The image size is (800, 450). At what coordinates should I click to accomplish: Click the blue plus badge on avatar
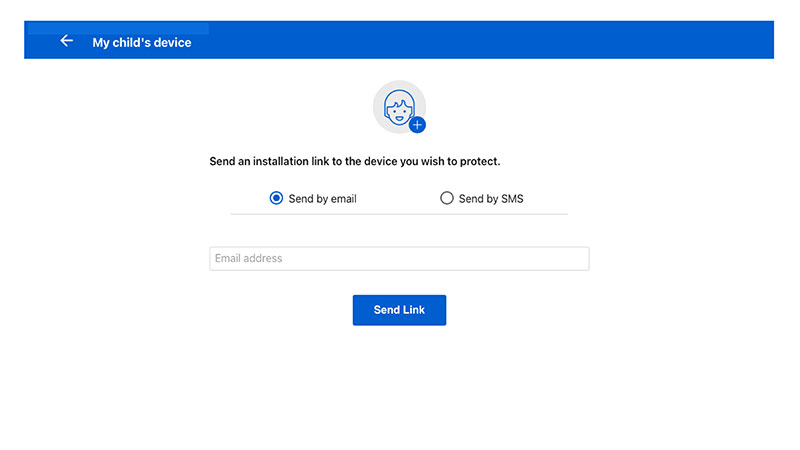(417, 124)
